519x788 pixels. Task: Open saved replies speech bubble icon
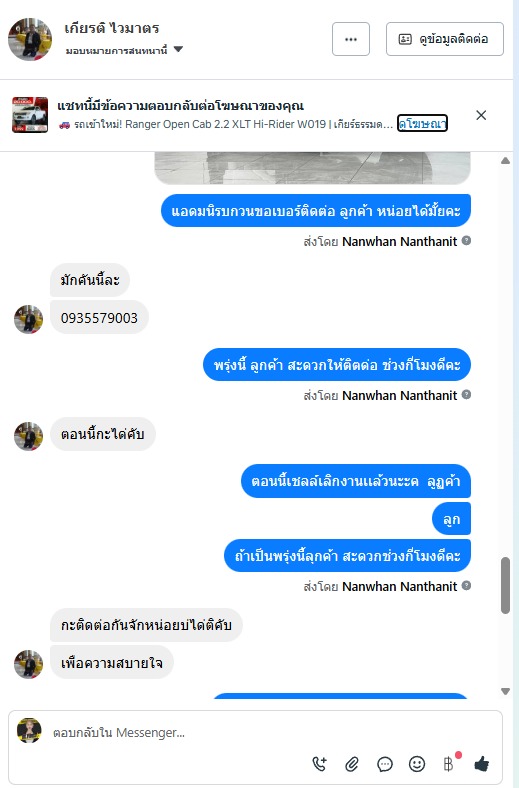click(384, 764)
